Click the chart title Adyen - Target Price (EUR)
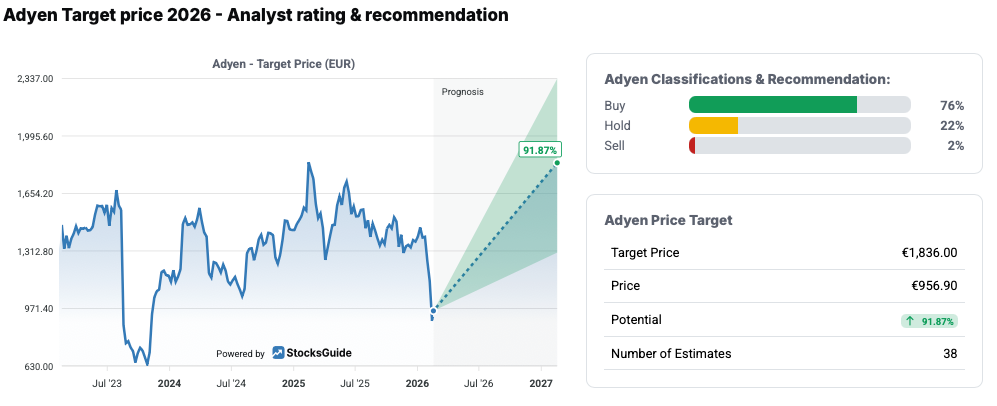This screenshot has width=997, height=406. pyautogui.click(x=283, y=64)
